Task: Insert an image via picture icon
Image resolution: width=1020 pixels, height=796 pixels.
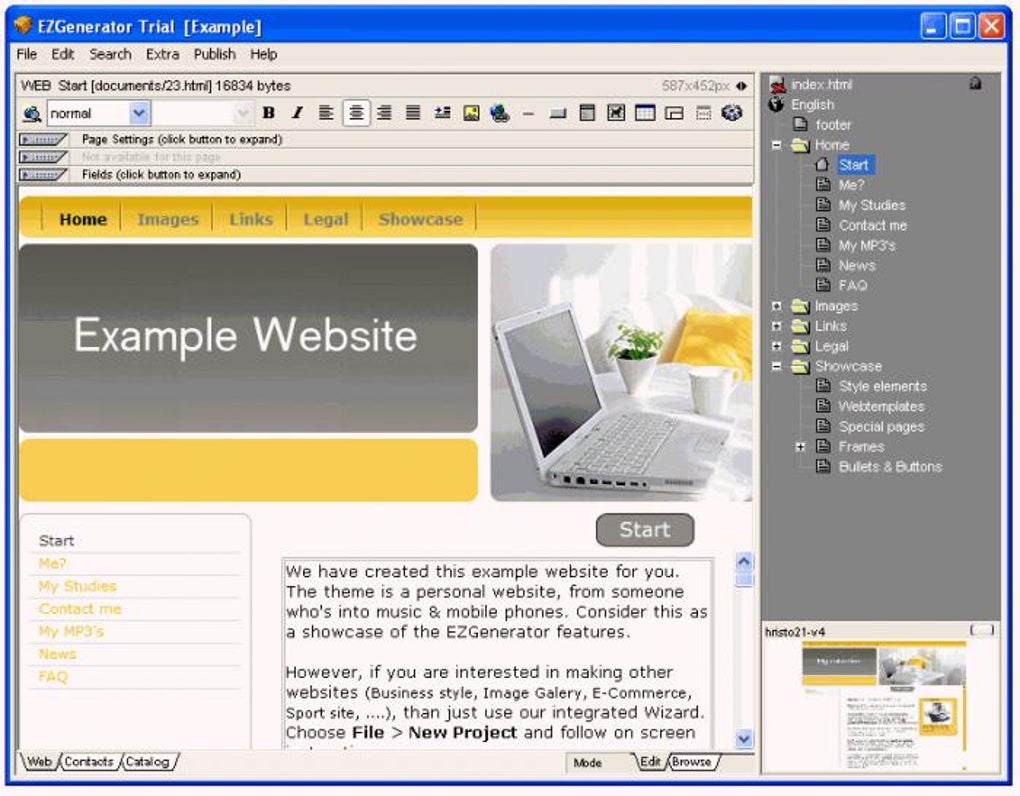Action: [x=471, y=113]
